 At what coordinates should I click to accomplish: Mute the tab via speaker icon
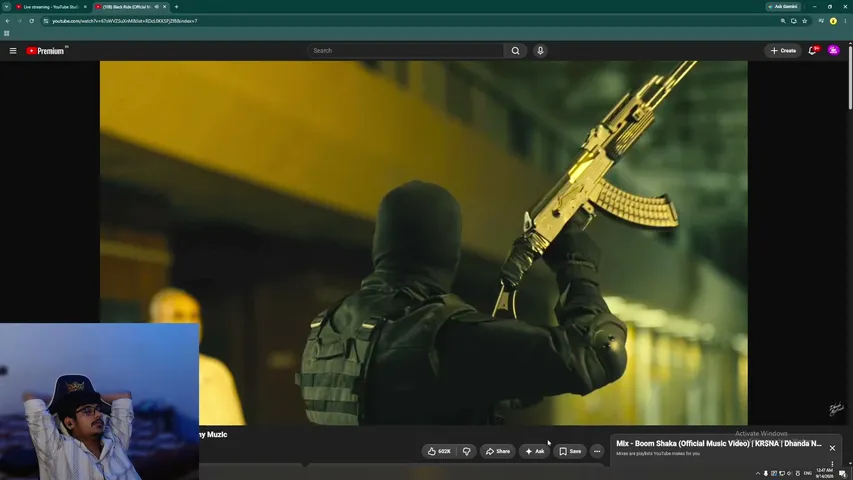pyautogui.click(x=157, y=7)
